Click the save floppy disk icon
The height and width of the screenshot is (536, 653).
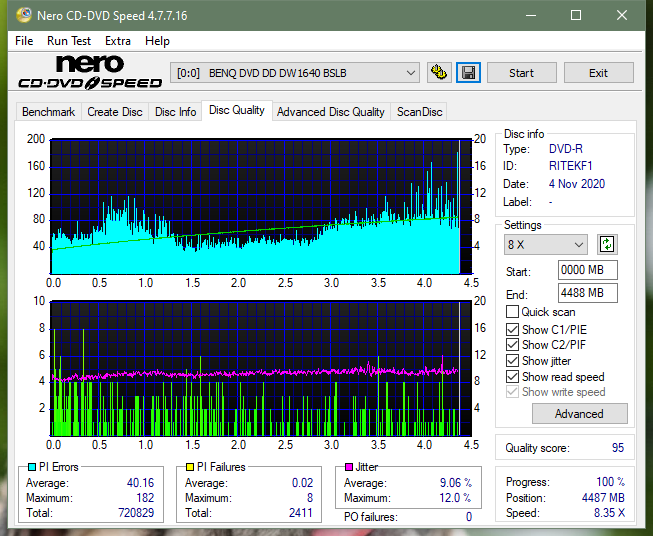pyautogui.click(x=469, y=73)
